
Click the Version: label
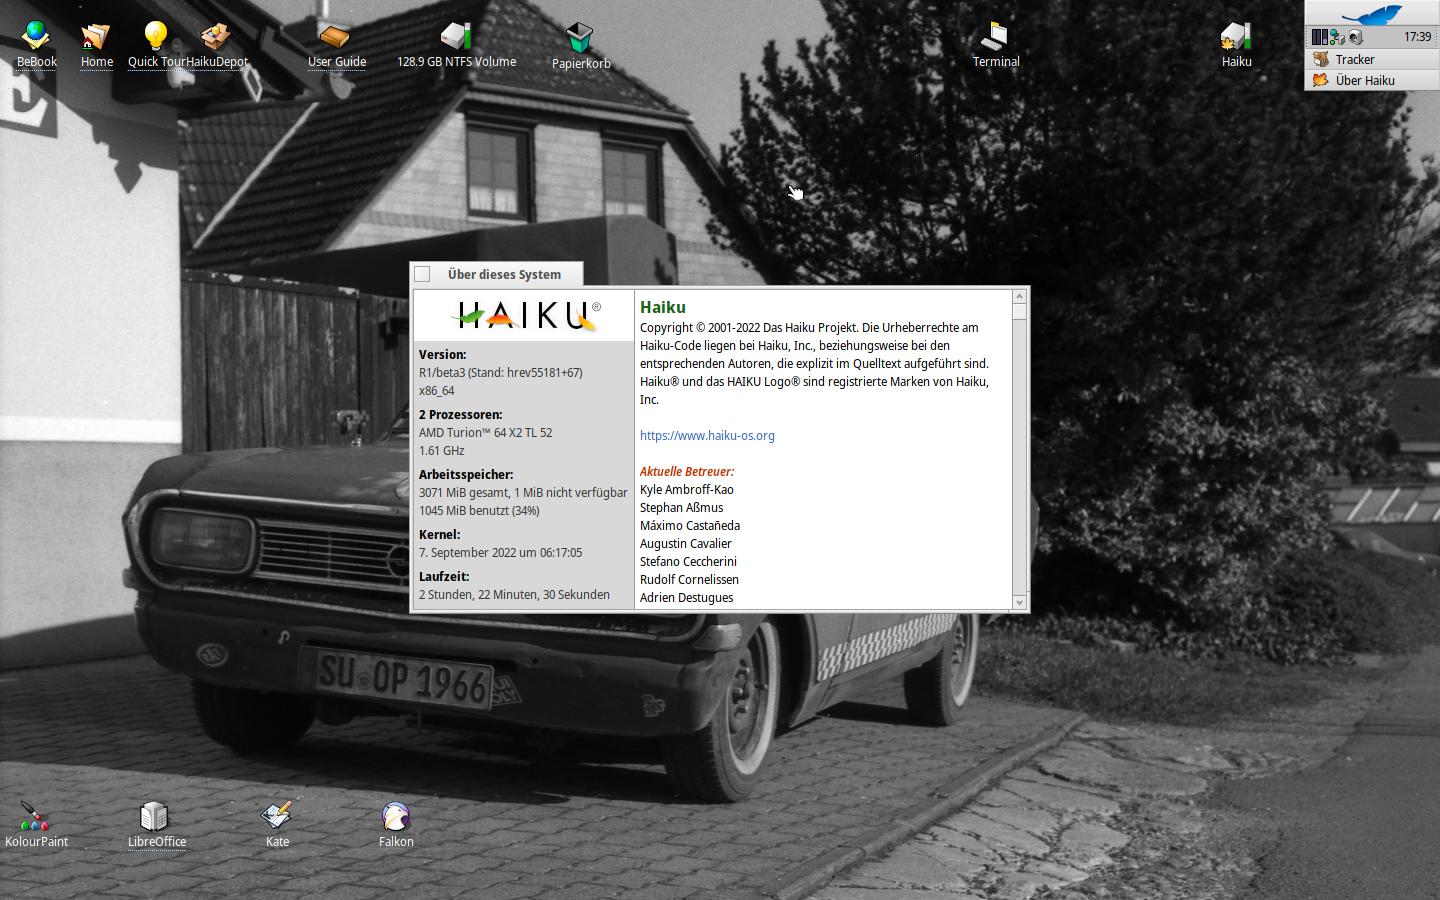(x=442, y=355)
